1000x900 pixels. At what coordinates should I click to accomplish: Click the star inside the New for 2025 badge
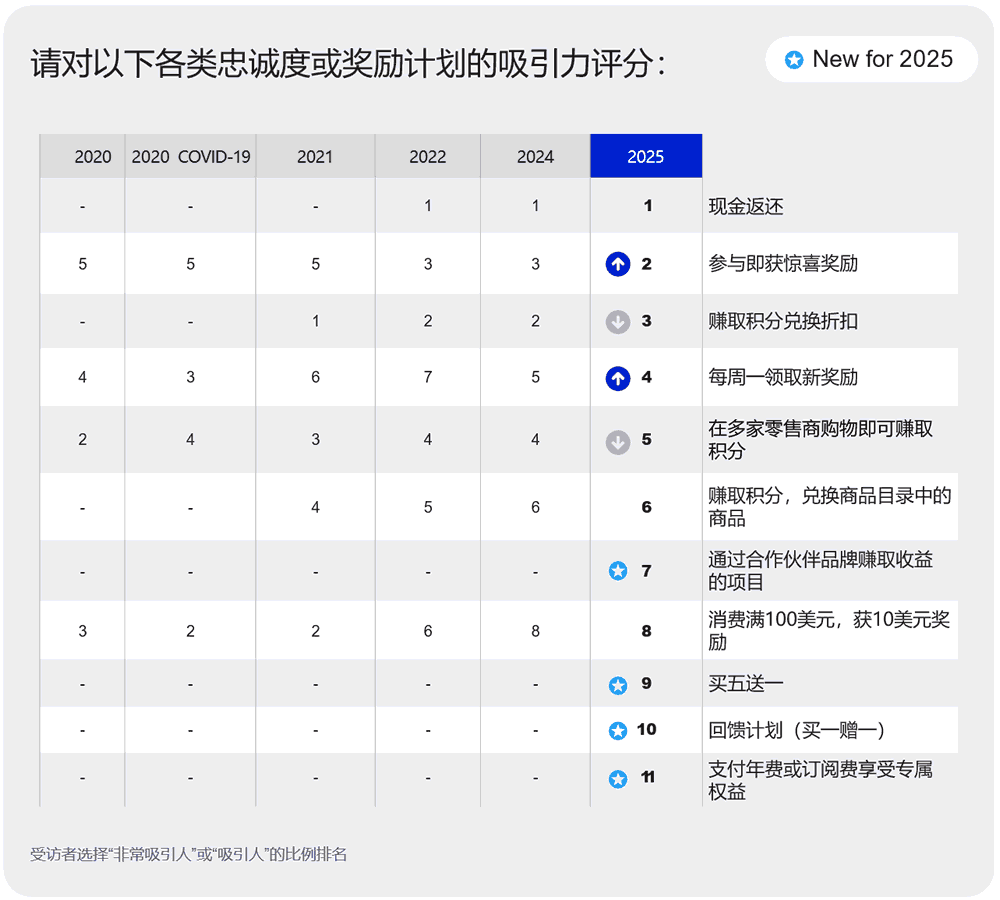(x=793, y=59)
